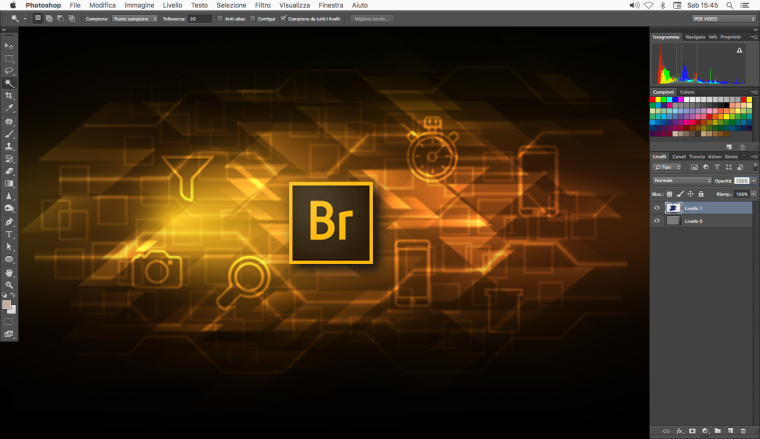Select the Path Selection tool
This screenshot has width=760, height=439.
[x=9, y=247]
